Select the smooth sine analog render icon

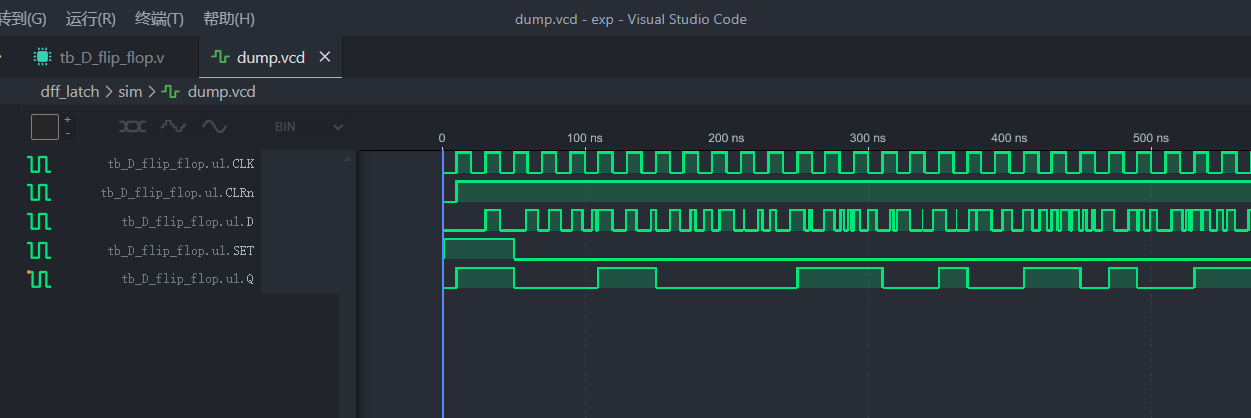tap(214, 127)
